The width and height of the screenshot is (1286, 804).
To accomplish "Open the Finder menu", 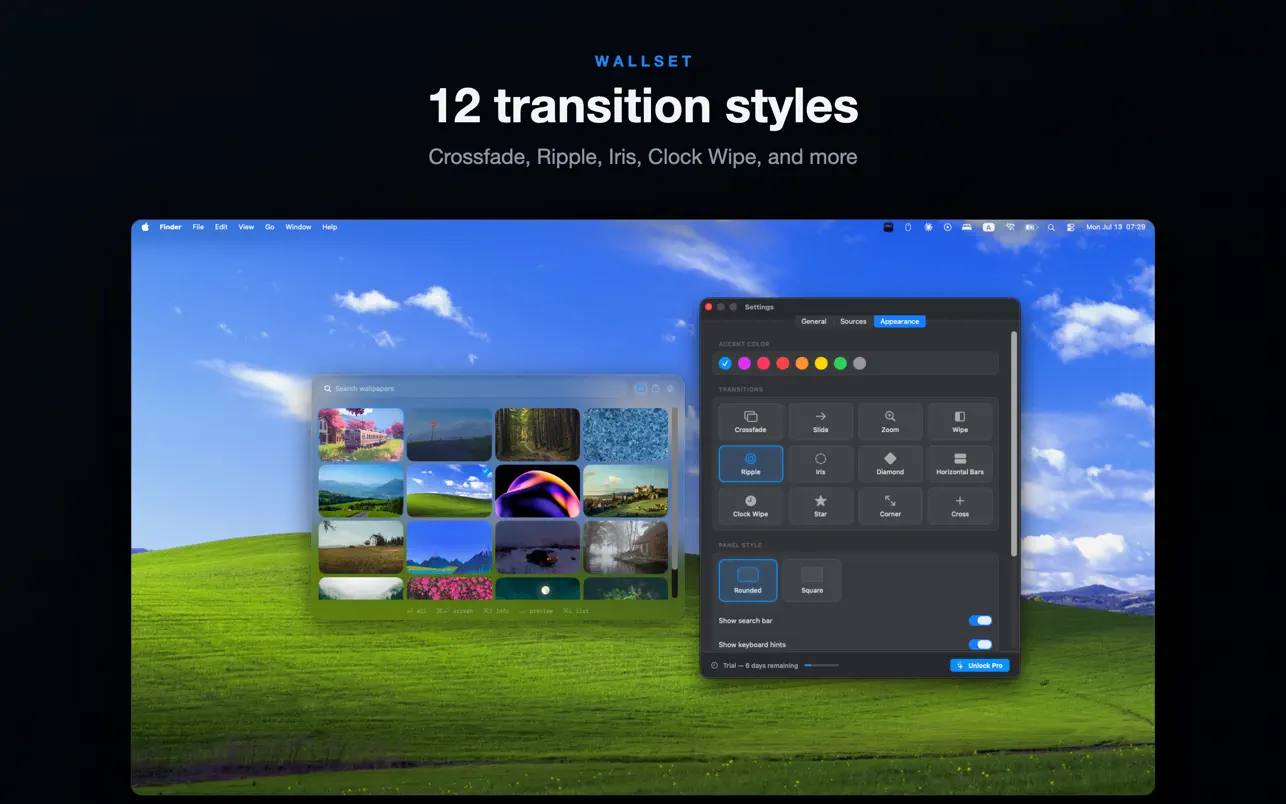I will (171, 227).
